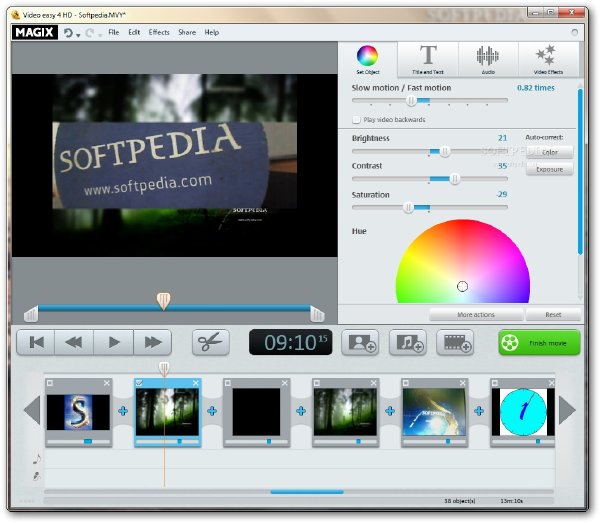Tick the checkbox on the blue globe clip

[x=406, y=383]
